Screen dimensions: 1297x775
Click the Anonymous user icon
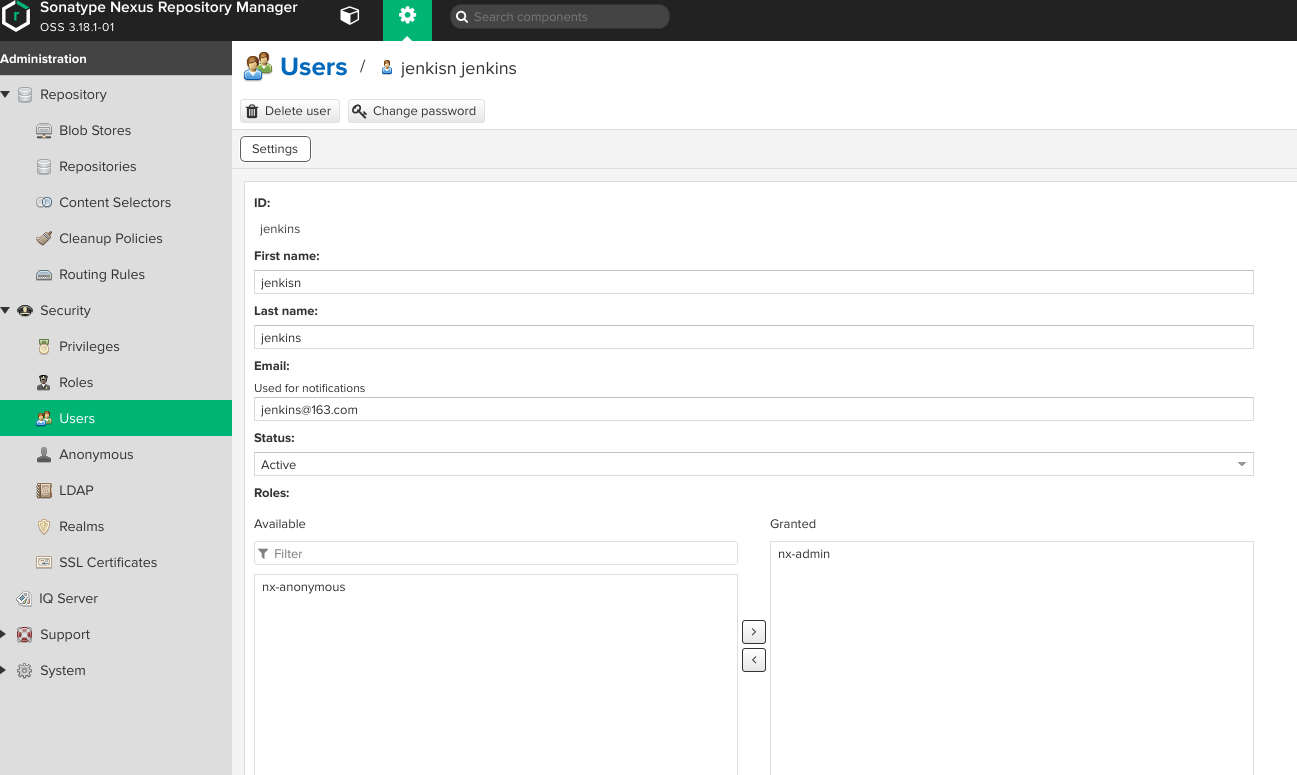(44, 455)
